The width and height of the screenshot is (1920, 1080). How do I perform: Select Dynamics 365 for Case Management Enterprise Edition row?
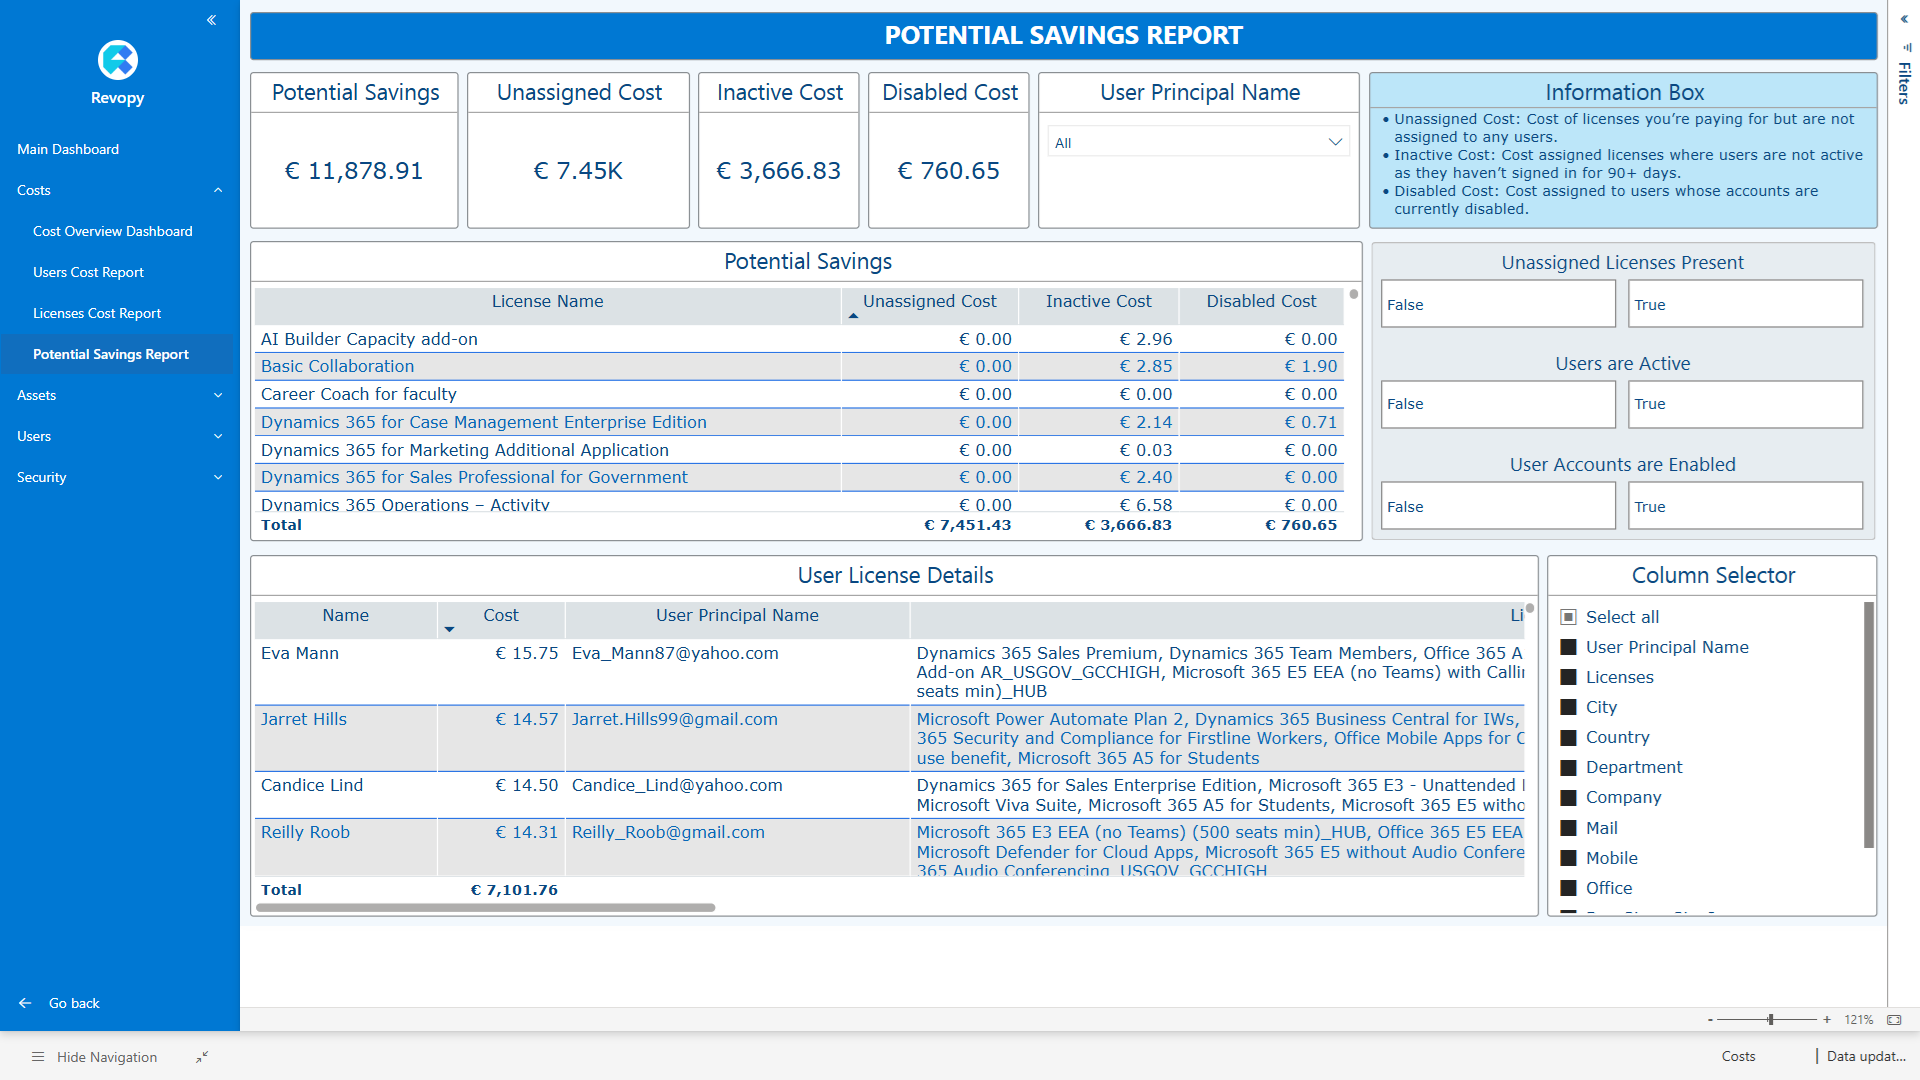[798, 422]
